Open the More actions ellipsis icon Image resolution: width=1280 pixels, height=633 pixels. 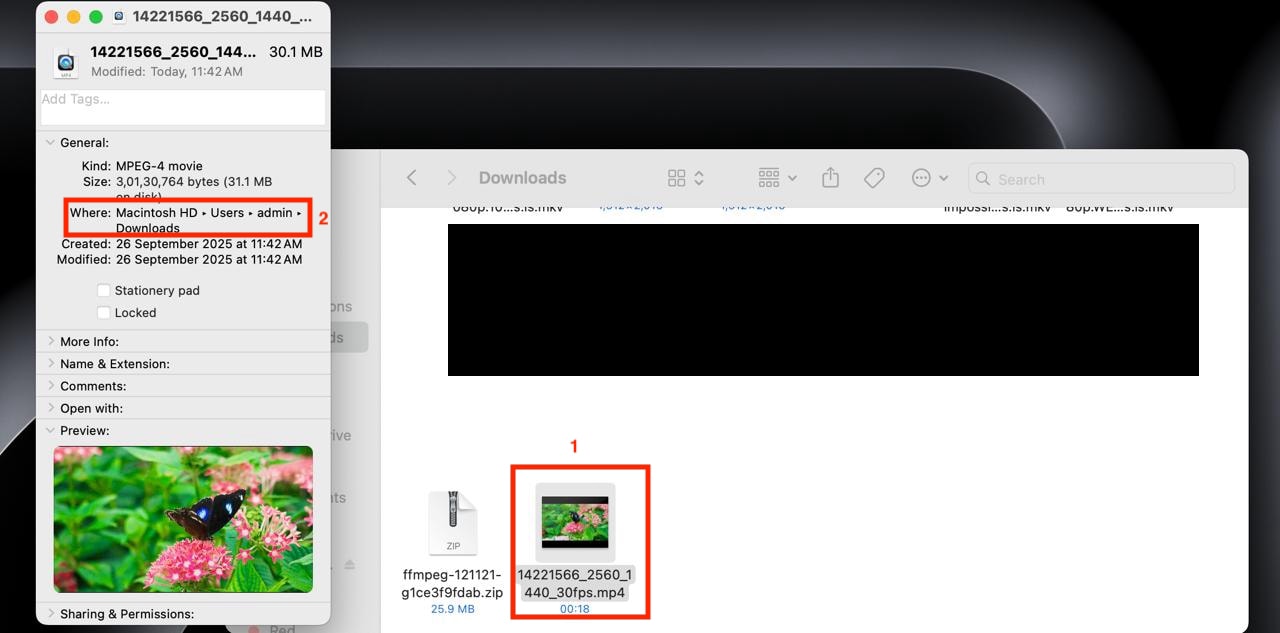tap(923, 177)
